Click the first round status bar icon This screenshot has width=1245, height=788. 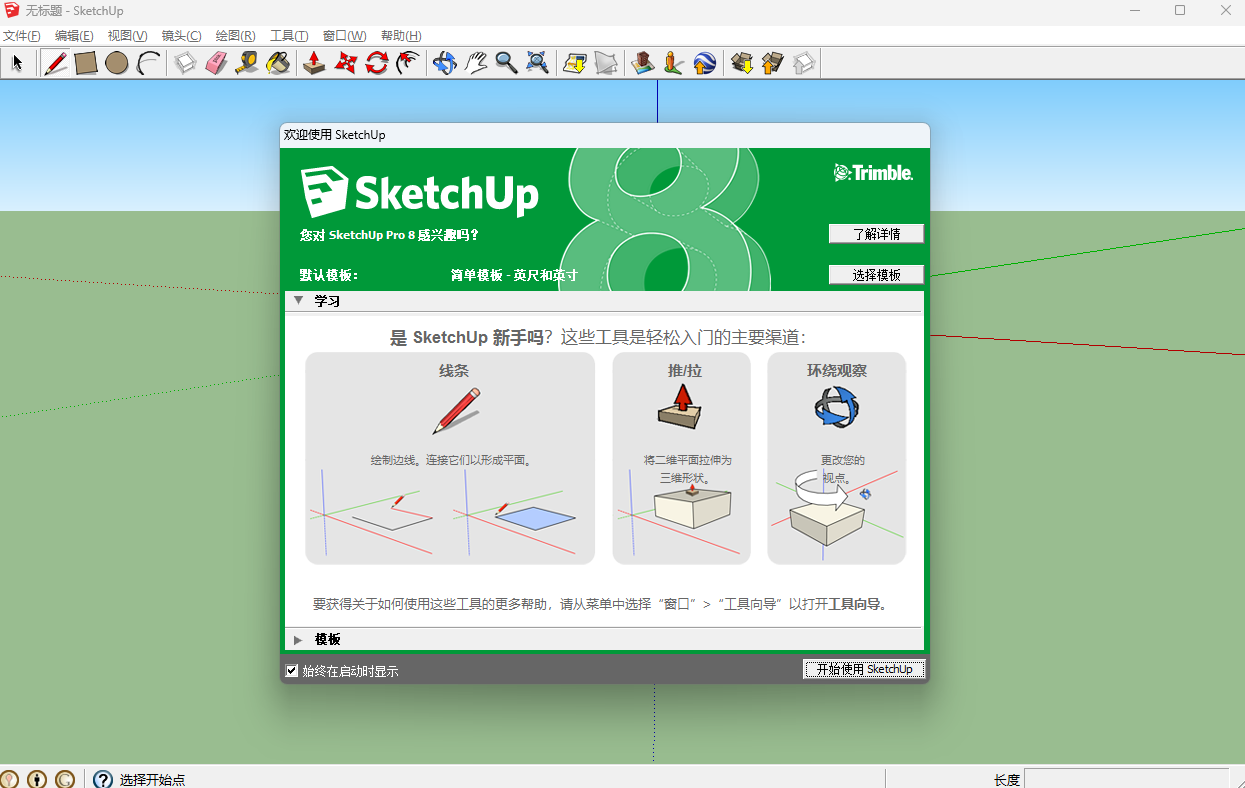pyautogui.click(x=9, y=779)
